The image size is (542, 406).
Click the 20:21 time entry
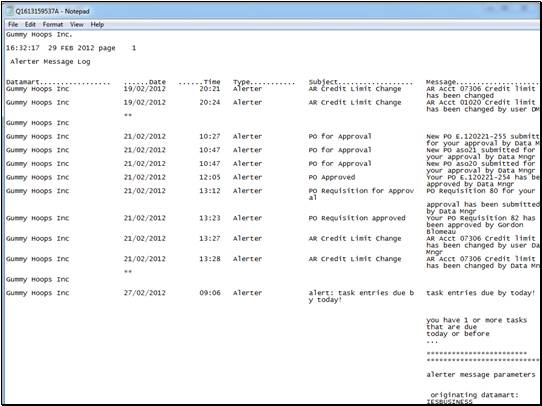click(x=210, y=89)
